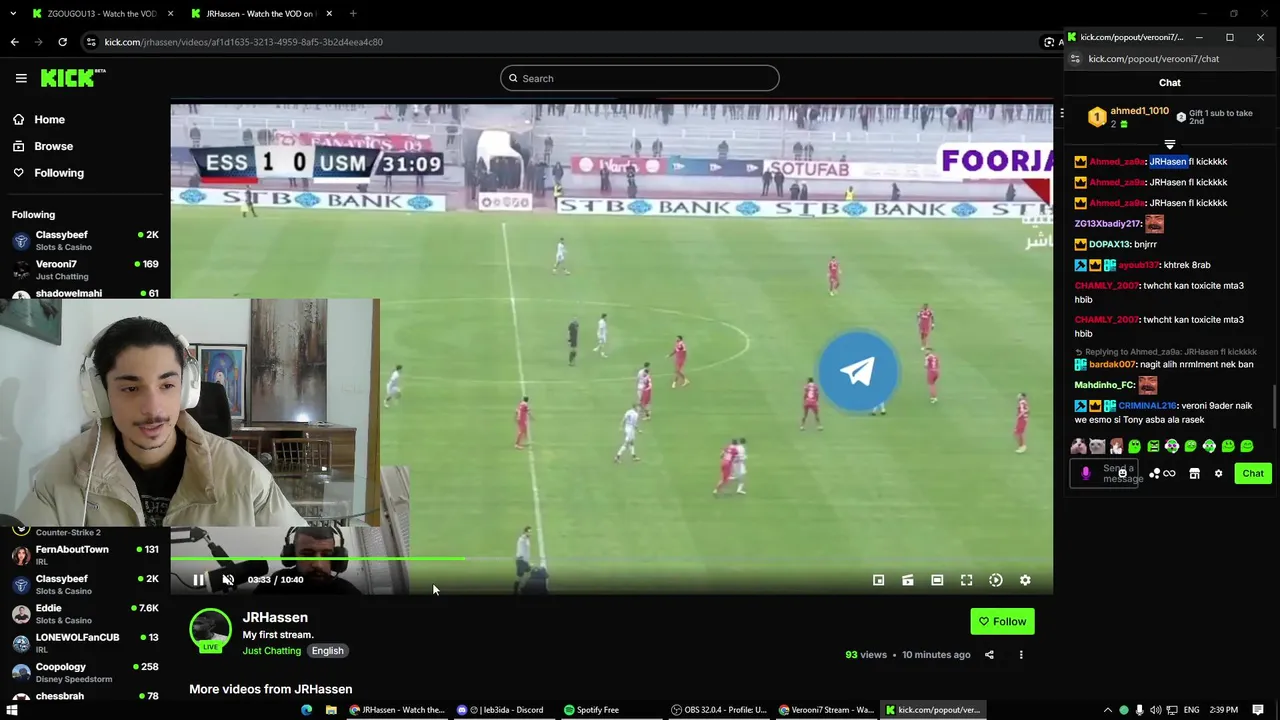Open popout chat site info icon
This screenshot has height=720, width=1280.
point(1075,59)
